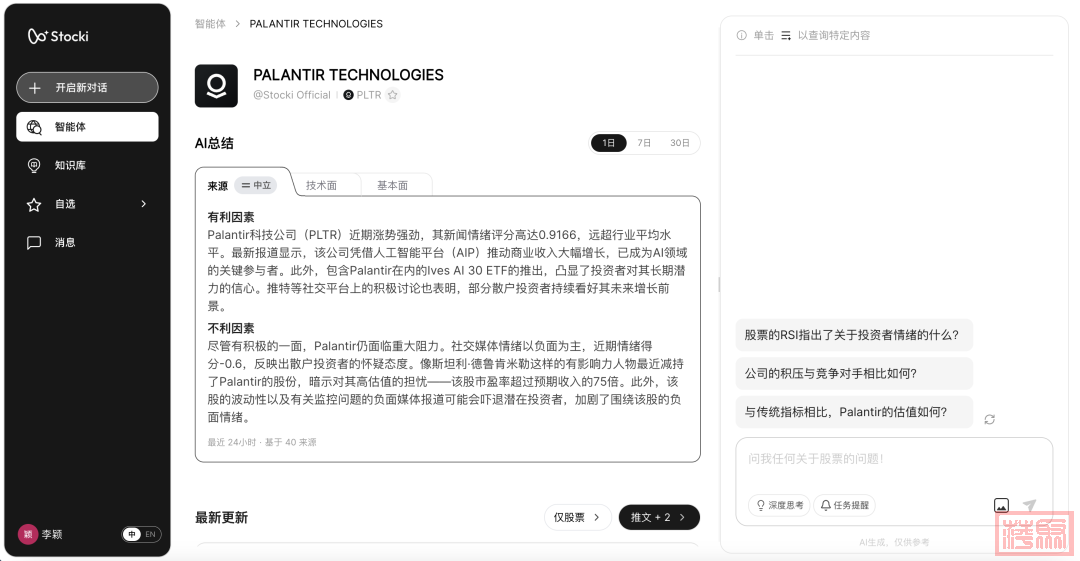Open the 自选 watchlist item
The height and width of the screenshot is (561, 1080).
tap(87, 204)
